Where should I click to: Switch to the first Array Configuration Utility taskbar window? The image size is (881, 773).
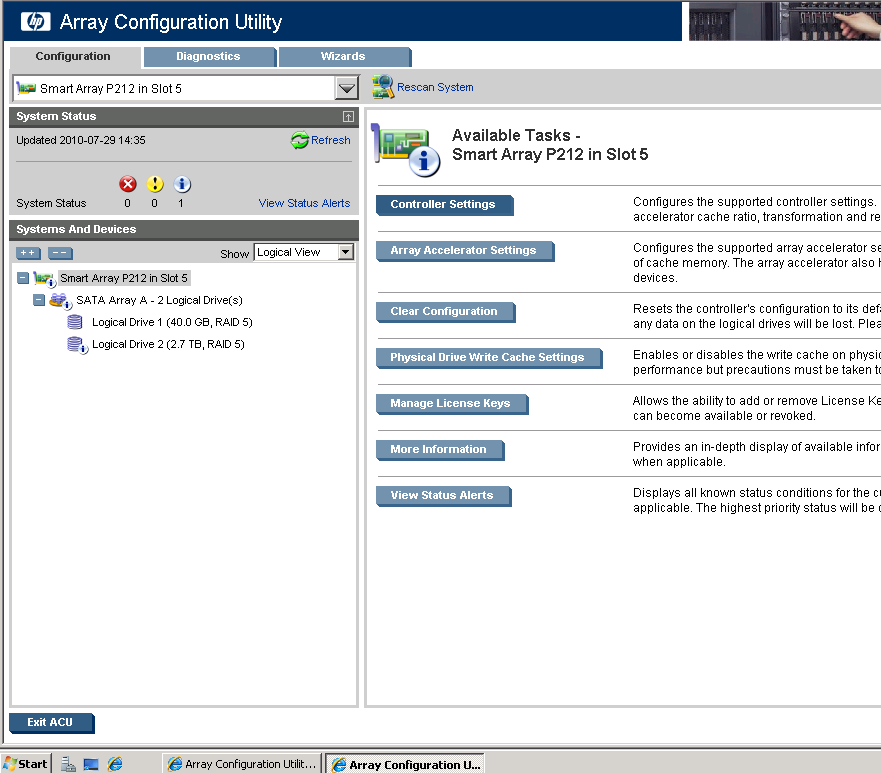242,764
